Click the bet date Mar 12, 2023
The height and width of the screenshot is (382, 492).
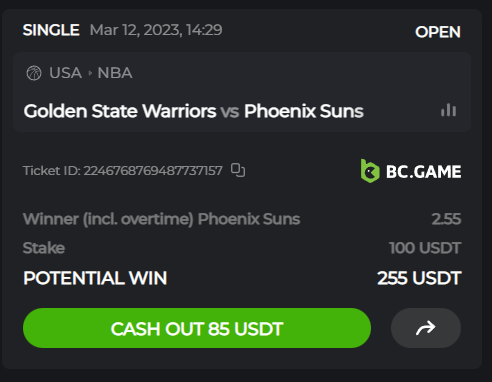[x=136, y=30]
